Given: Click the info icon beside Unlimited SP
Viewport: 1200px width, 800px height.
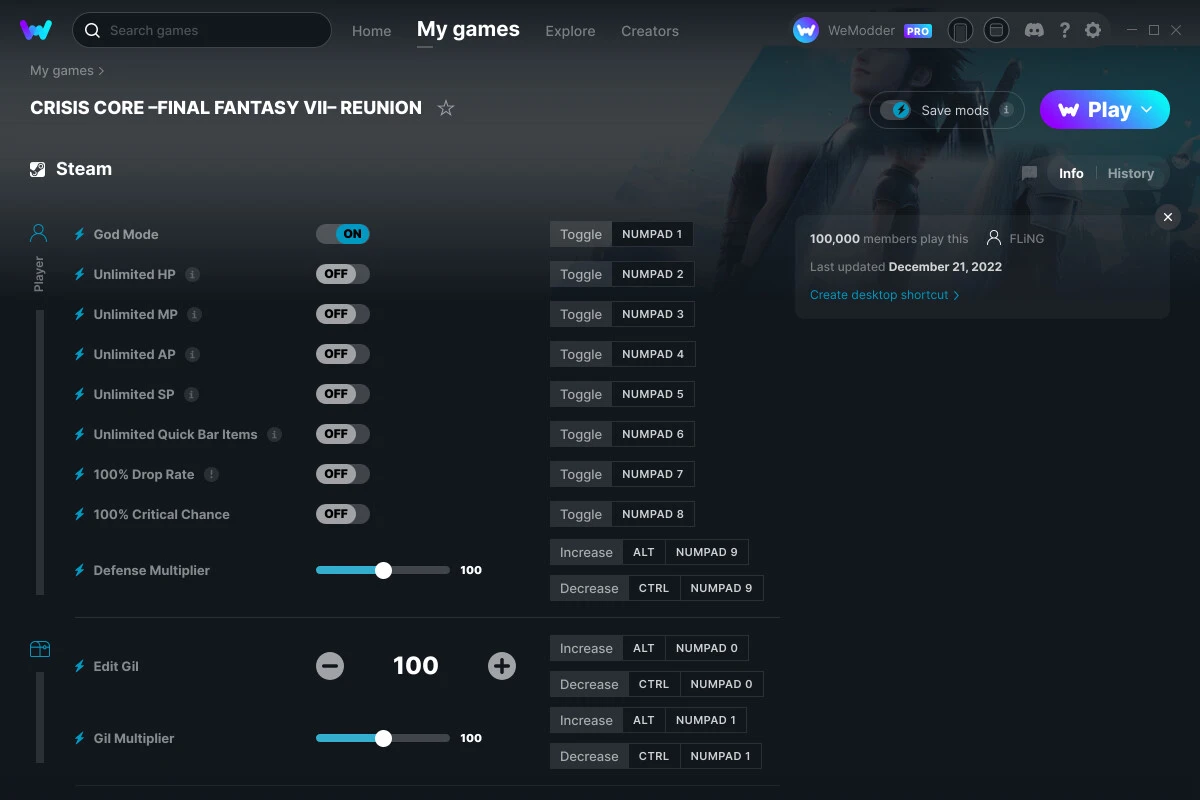Looking at the screenshot, I should (x=192, y=394).
